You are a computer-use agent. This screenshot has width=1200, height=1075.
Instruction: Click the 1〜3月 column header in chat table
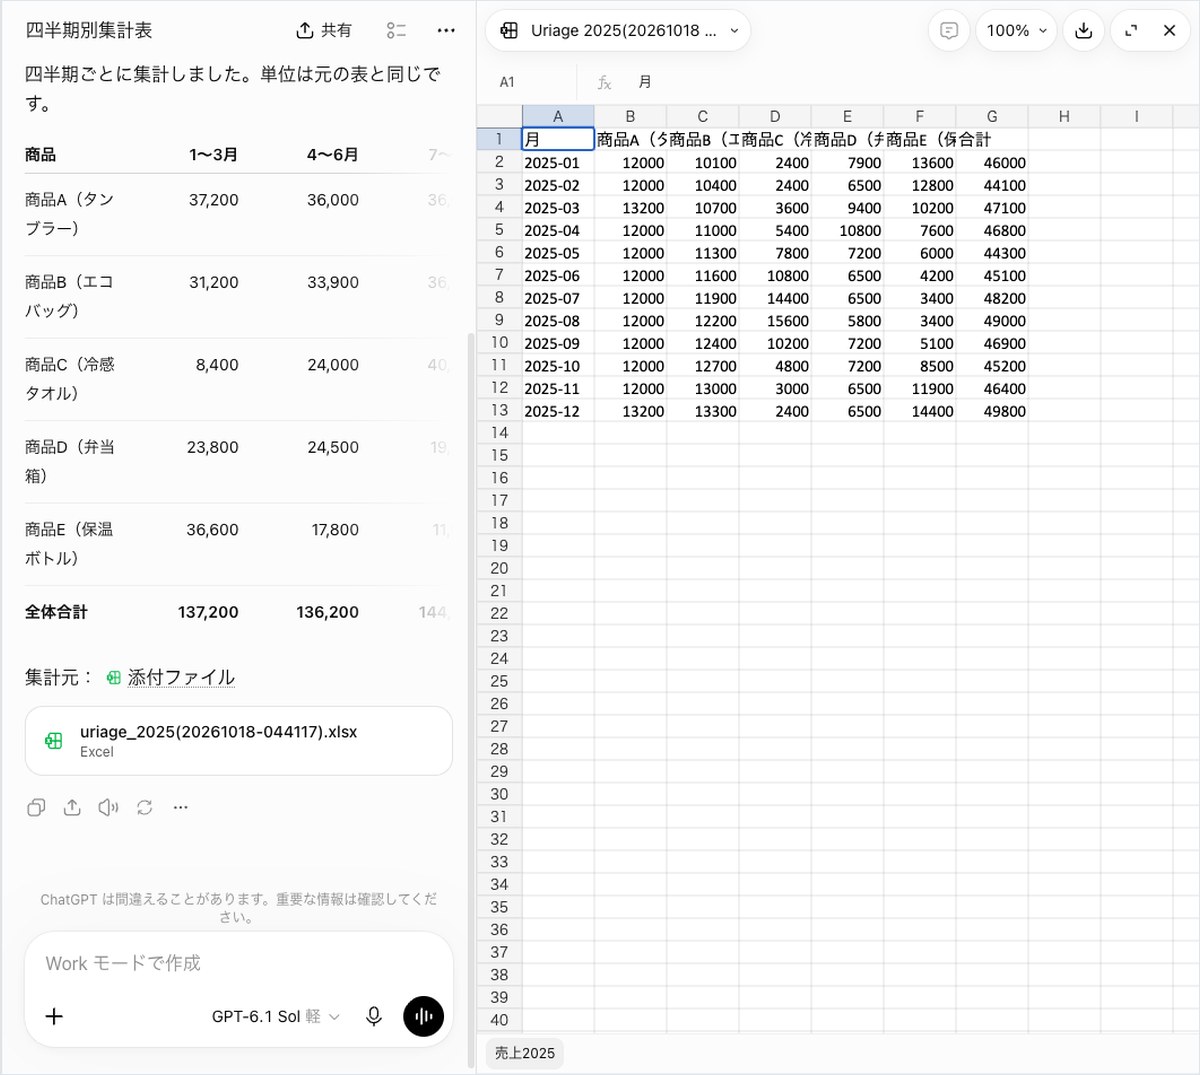point(213,154)
